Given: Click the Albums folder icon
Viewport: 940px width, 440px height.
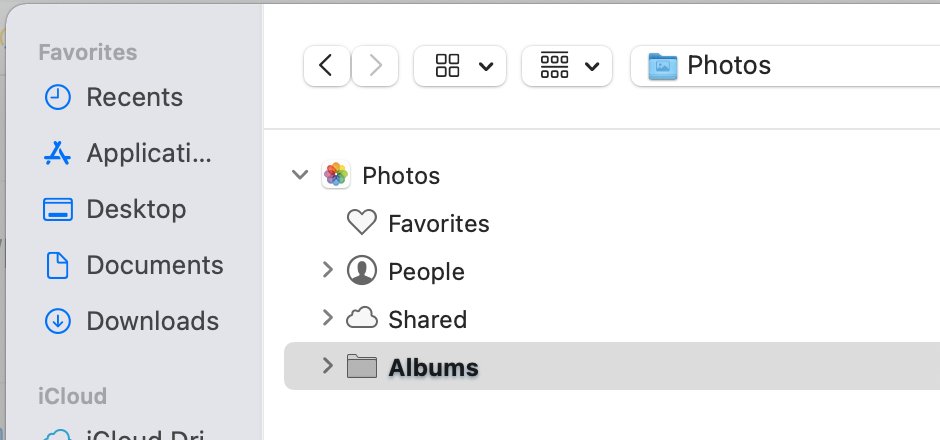Looking at the screenshot, I should 361,366.
